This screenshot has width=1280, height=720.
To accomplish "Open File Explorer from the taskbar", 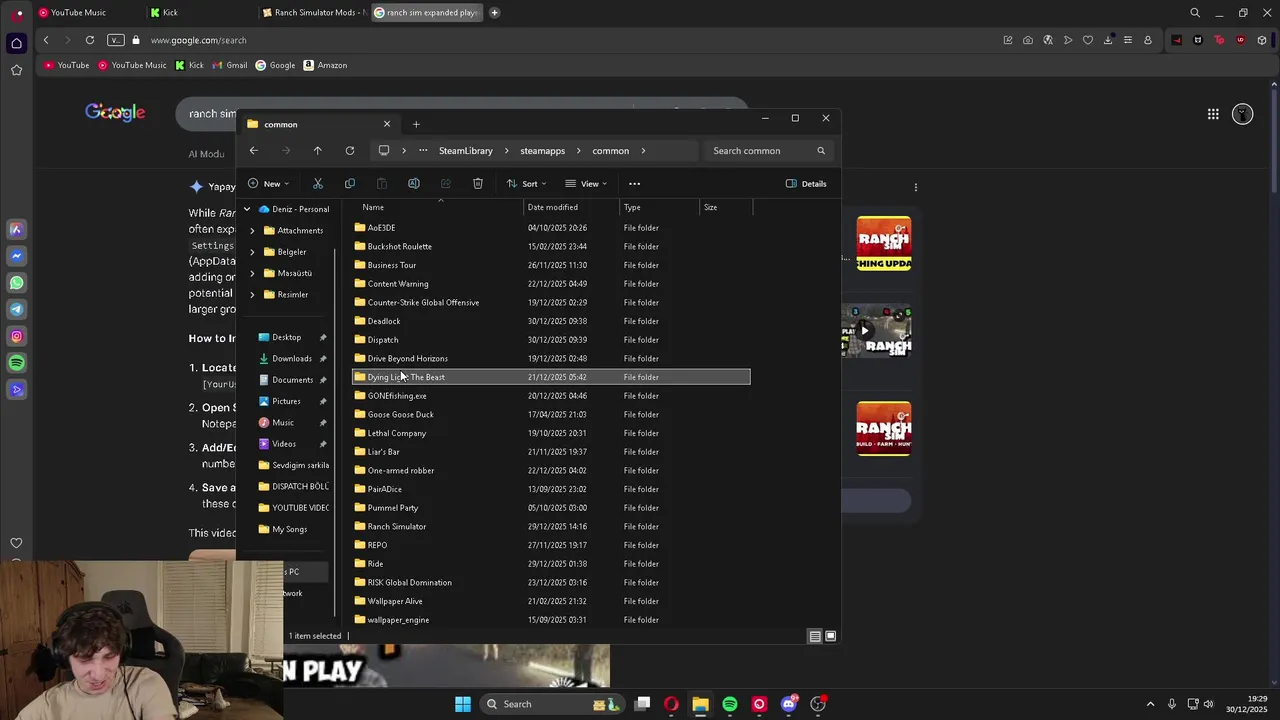I will click(x=700, y=704).
